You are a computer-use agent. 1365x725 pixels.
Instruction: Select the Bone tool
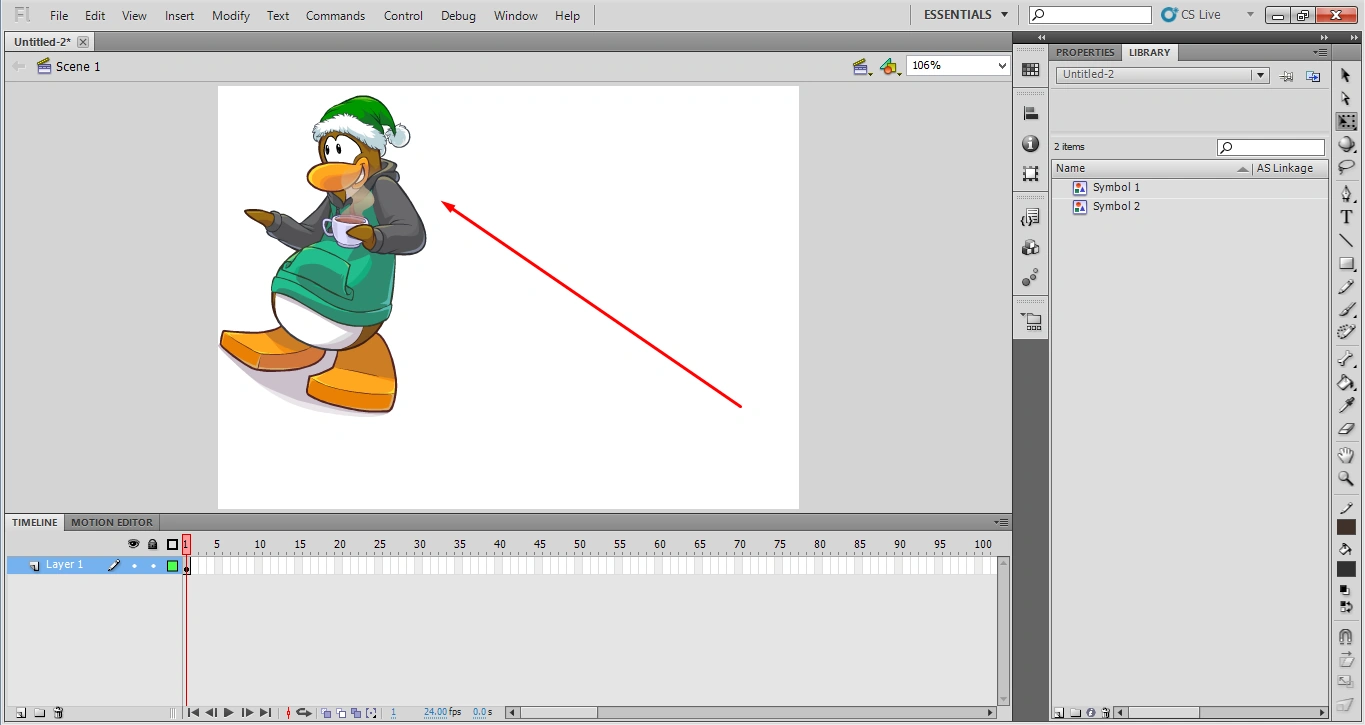pos(1346,359)
